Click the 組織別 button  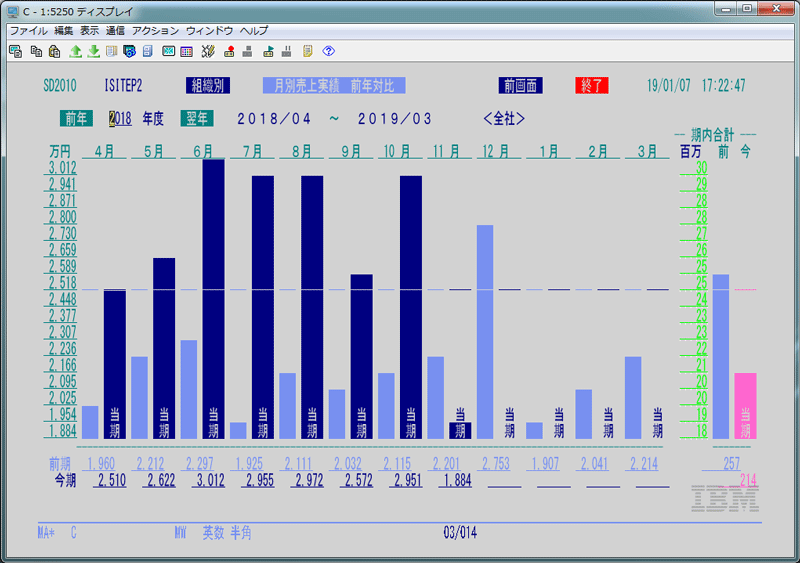[x=206, y=86]
